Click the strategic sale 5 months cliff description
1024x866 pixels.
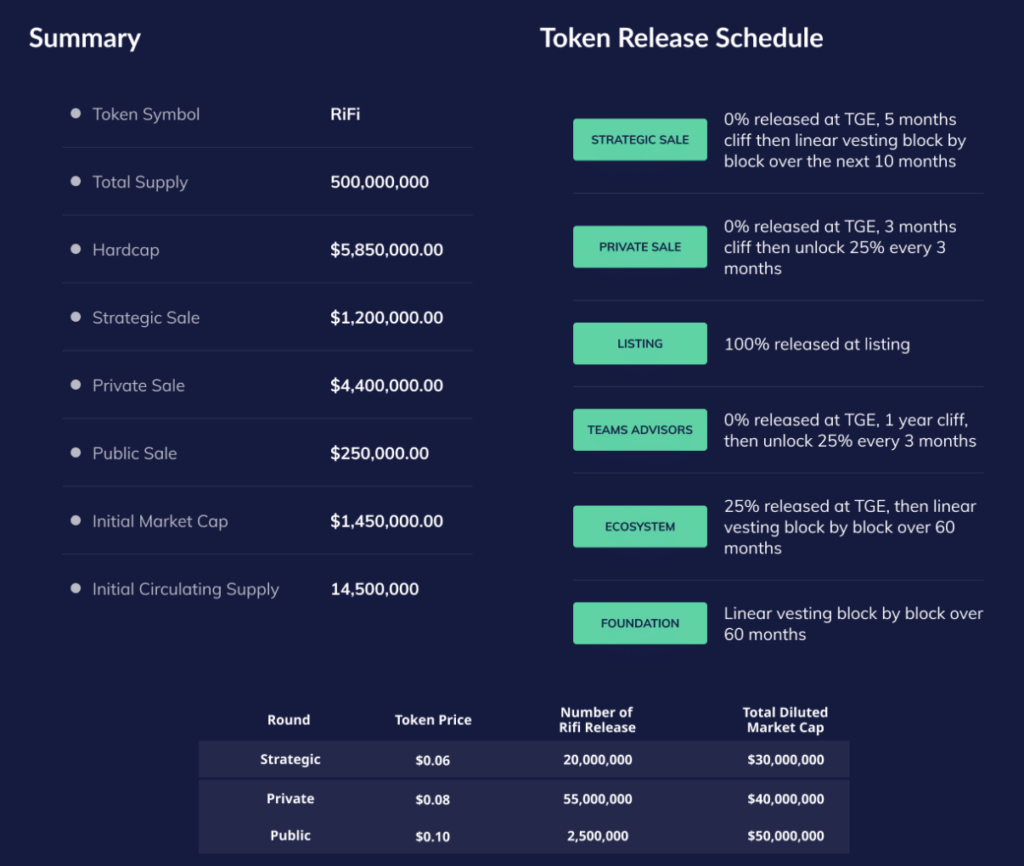coord(844,140)
